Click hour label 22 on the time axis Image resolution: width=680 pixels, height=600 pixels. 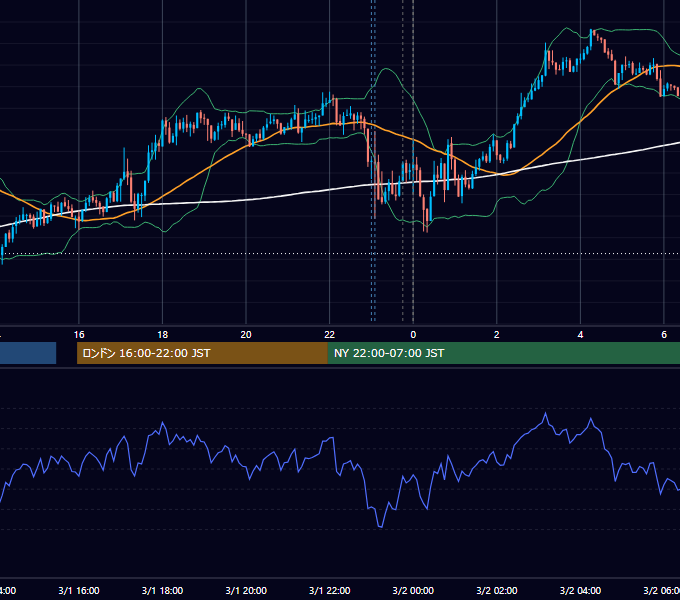tap(330, 335)
